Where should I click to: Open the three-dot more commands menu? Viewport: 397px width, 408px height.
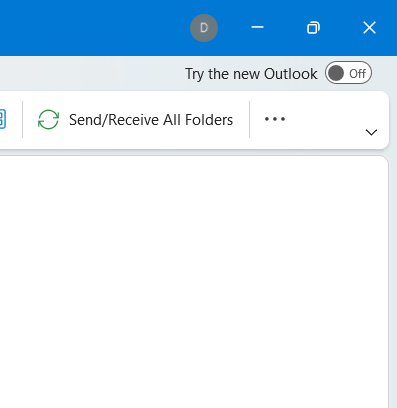(275, 119)
